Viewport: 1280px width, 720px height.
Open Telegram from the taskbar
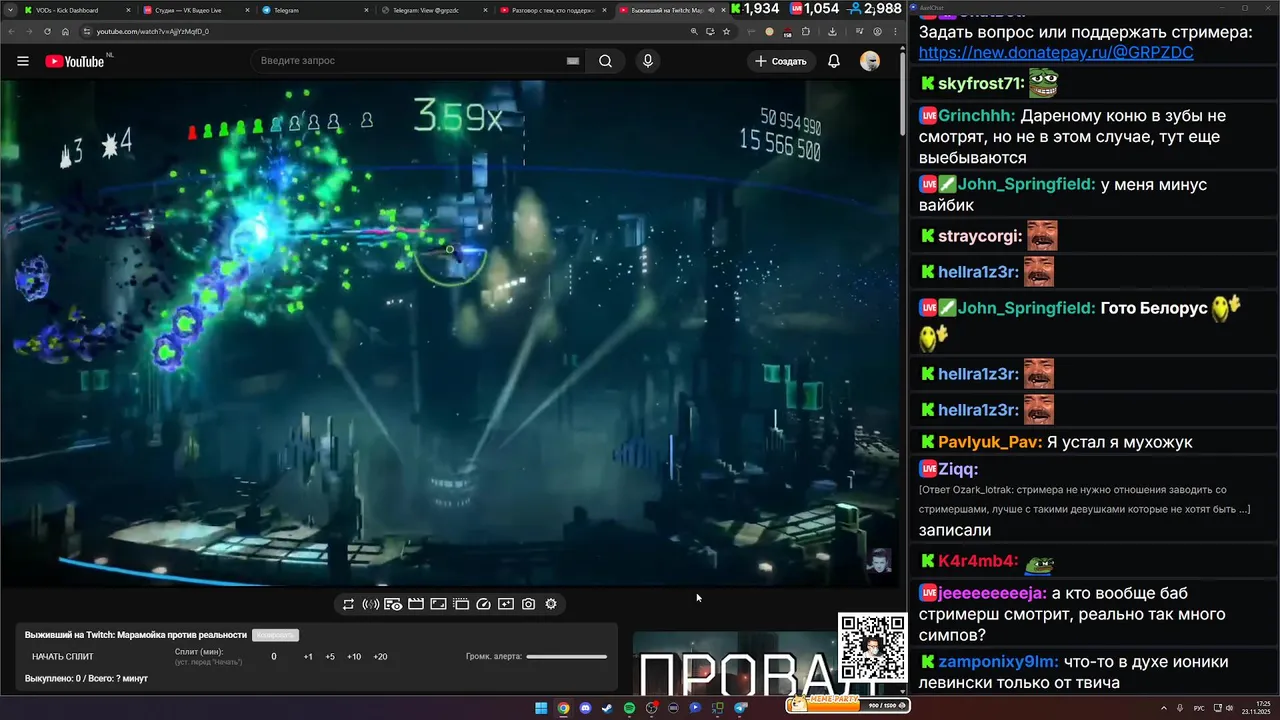[x=740, y=708]
